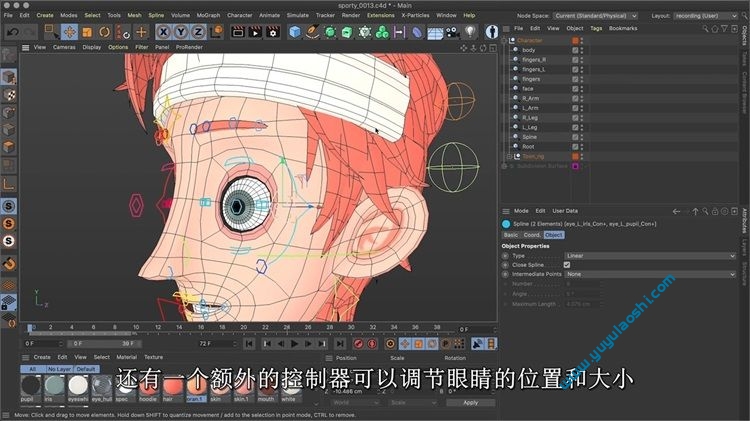This screenshot has height=421, width=750.
Task: Add a Camera object icon
Action: point(452,32)
